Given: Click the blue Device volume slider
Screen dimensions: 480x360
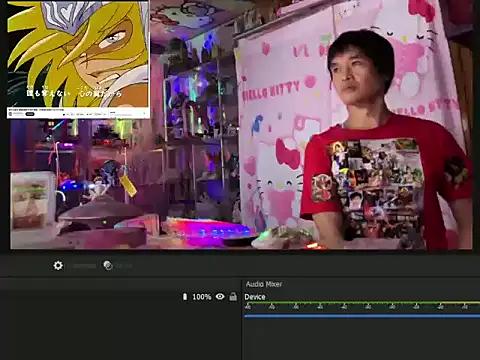Looking at the screenshot, I should (362, 316).
